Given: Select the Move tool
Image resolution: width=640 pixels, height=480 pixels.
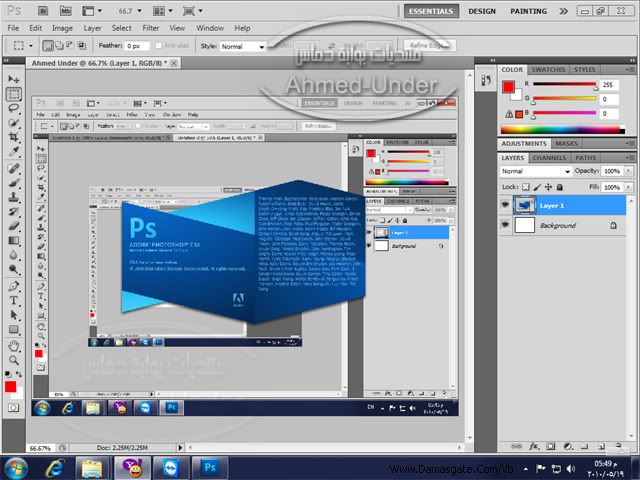Looking at the screenshot, I should point(13,79).
